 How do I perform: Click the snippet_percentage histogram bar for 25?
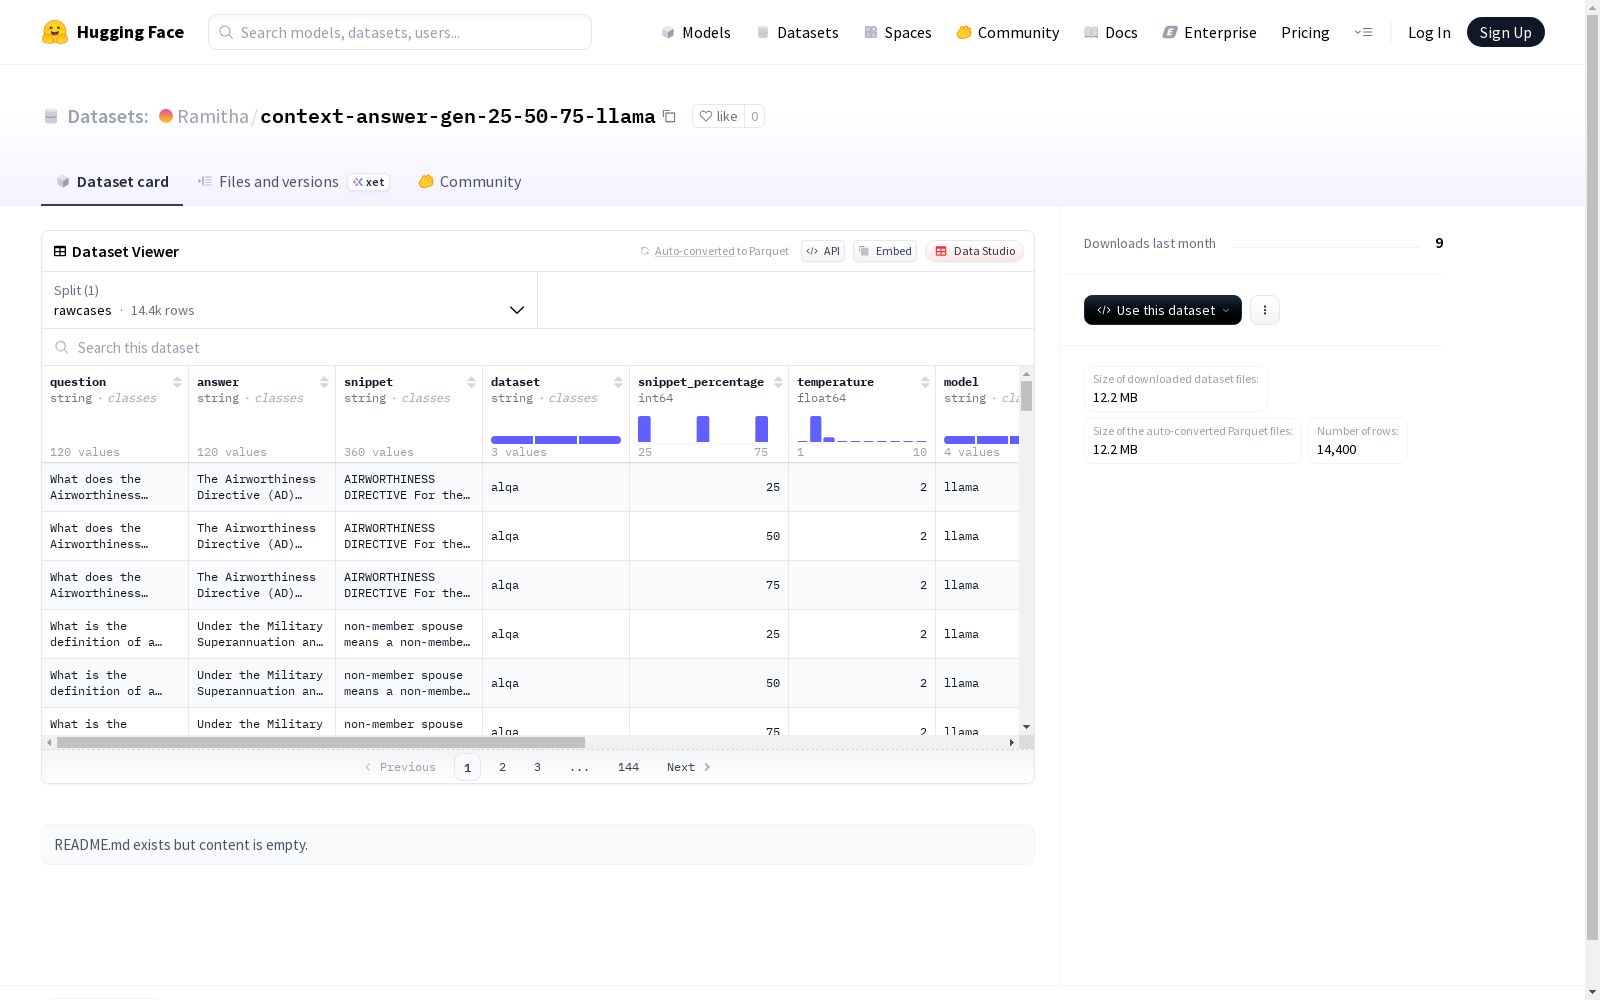click(x=644, y=429)
